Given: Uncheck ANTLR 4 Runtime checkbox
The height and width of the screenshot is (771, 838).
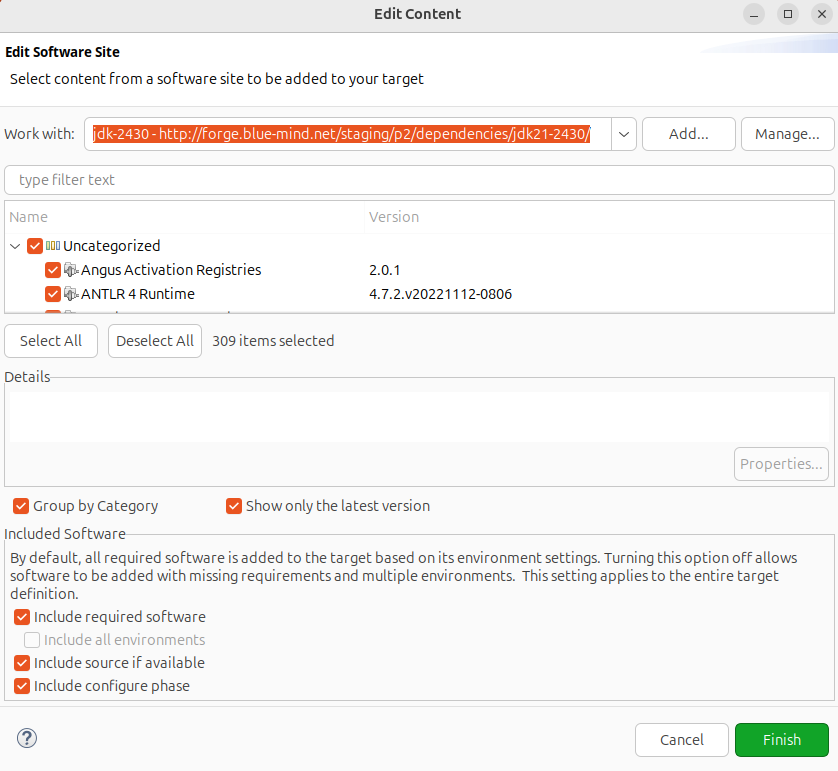Looking at the screenshot, I should coord(53,294).
